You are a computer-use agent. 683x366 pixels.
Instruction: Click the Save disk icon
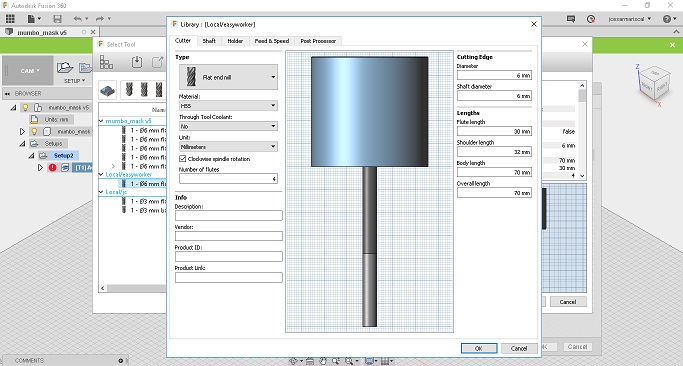click(57, 19)
